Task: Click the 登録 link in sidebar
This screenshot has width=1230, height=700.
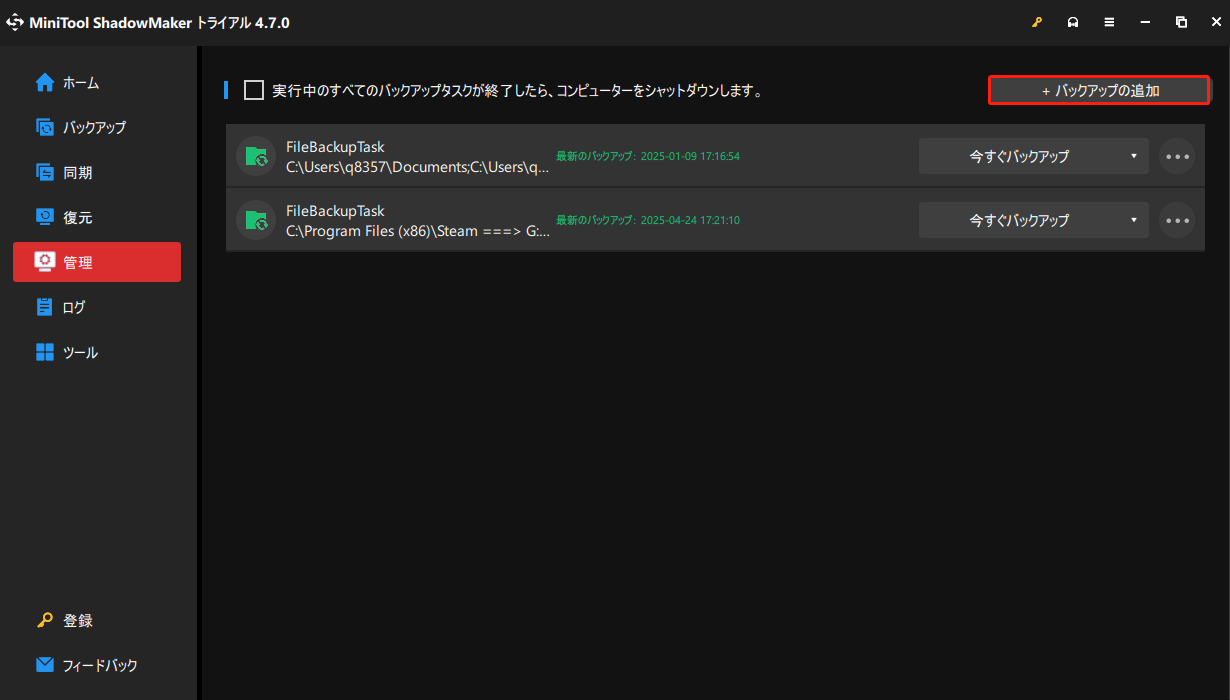Action: click(77, 621)
